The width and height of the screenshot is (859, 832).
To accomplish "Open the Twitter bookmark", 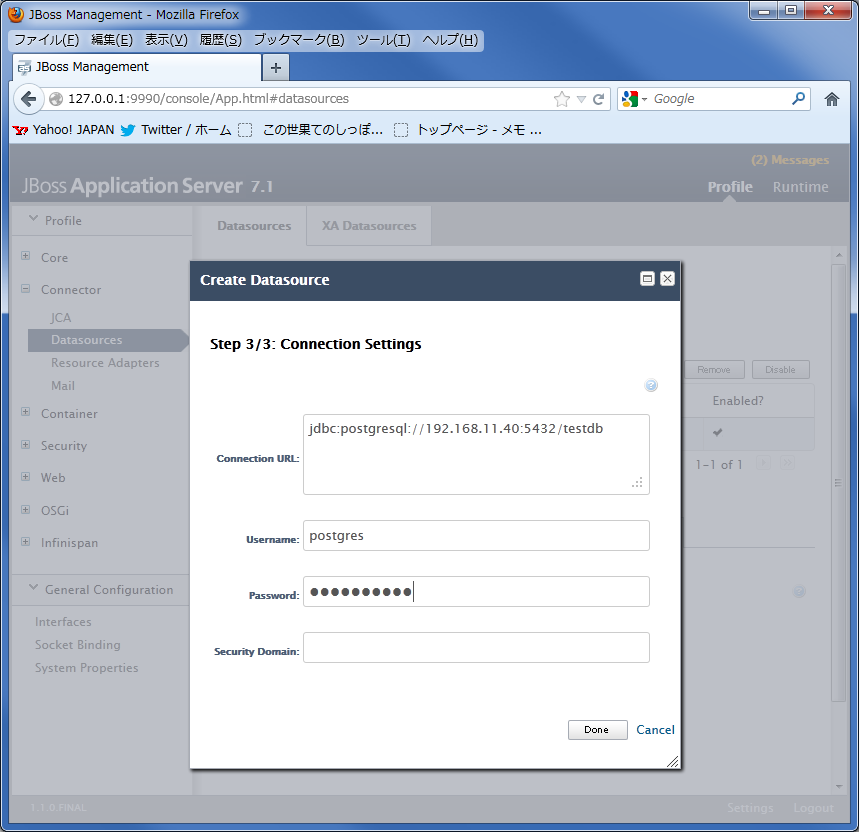I will coord(176,130).
